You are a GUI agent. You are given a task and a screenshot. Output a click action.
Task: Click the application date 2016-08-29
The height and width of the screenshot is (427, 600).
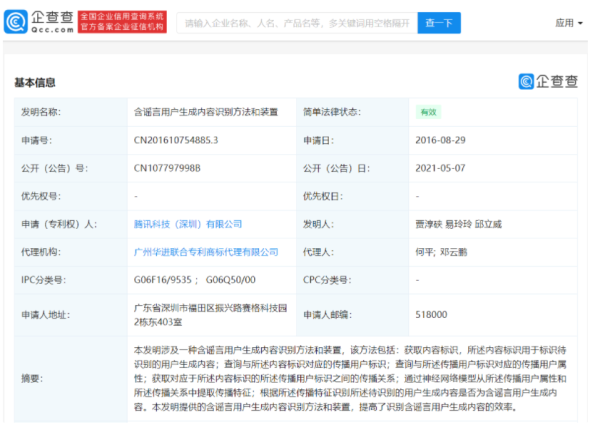pyautogui.click(x=440, y=141)
